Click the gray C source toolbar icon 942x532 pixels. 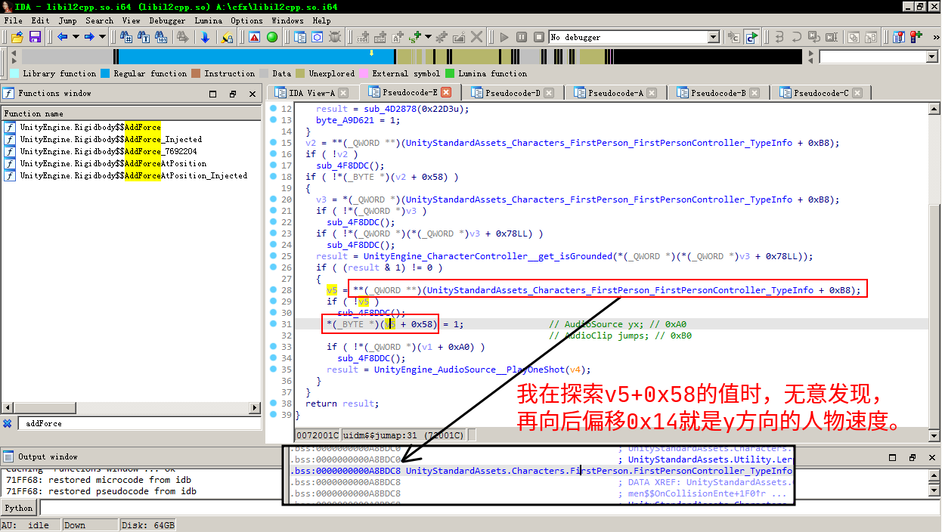tap(734, 37)
